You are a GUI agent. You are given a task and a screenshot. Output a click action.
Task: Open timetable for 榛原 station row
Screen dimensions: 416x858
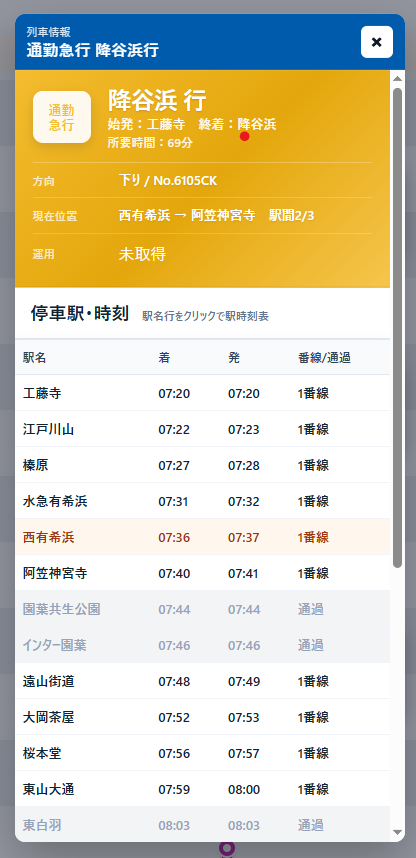click(x=203, y=465)
